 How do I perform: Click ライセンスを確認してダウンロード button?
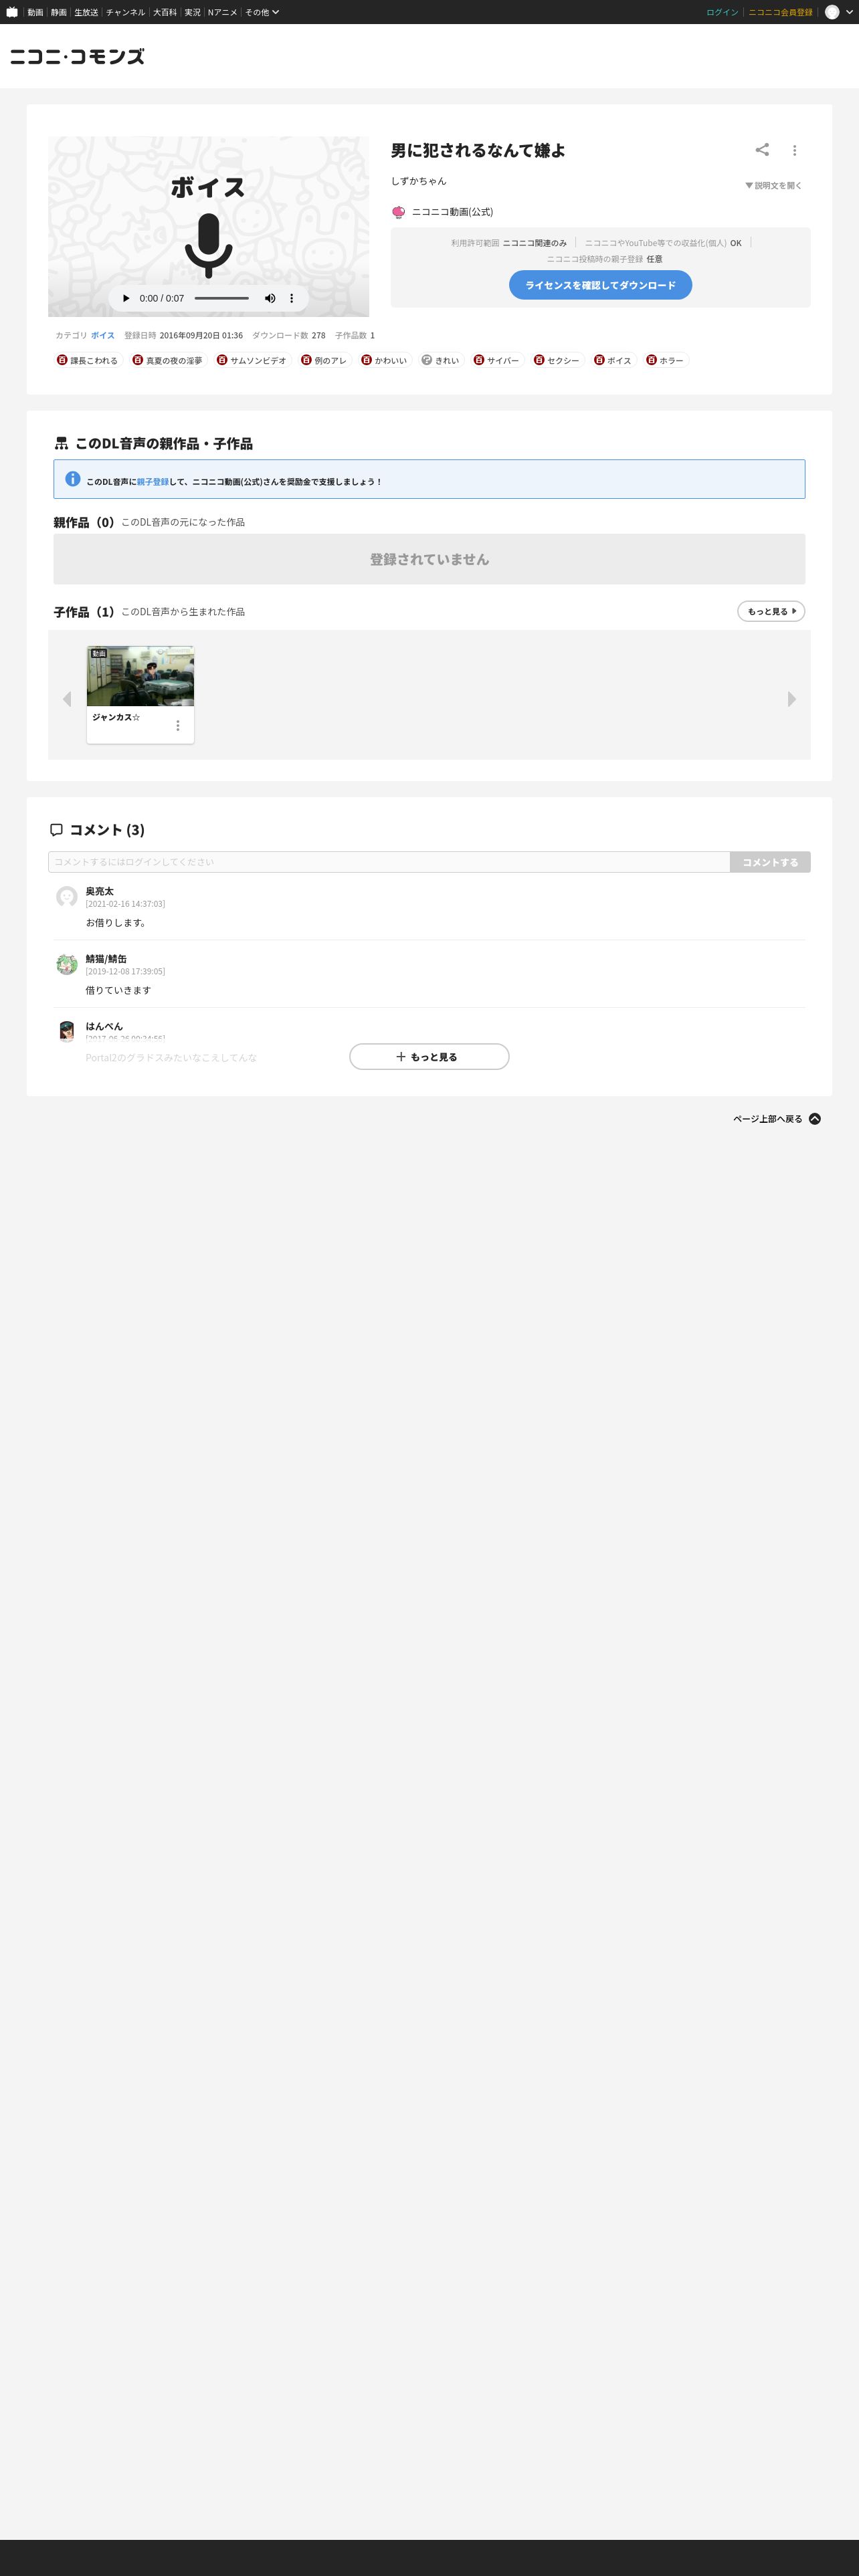(600, 285)
